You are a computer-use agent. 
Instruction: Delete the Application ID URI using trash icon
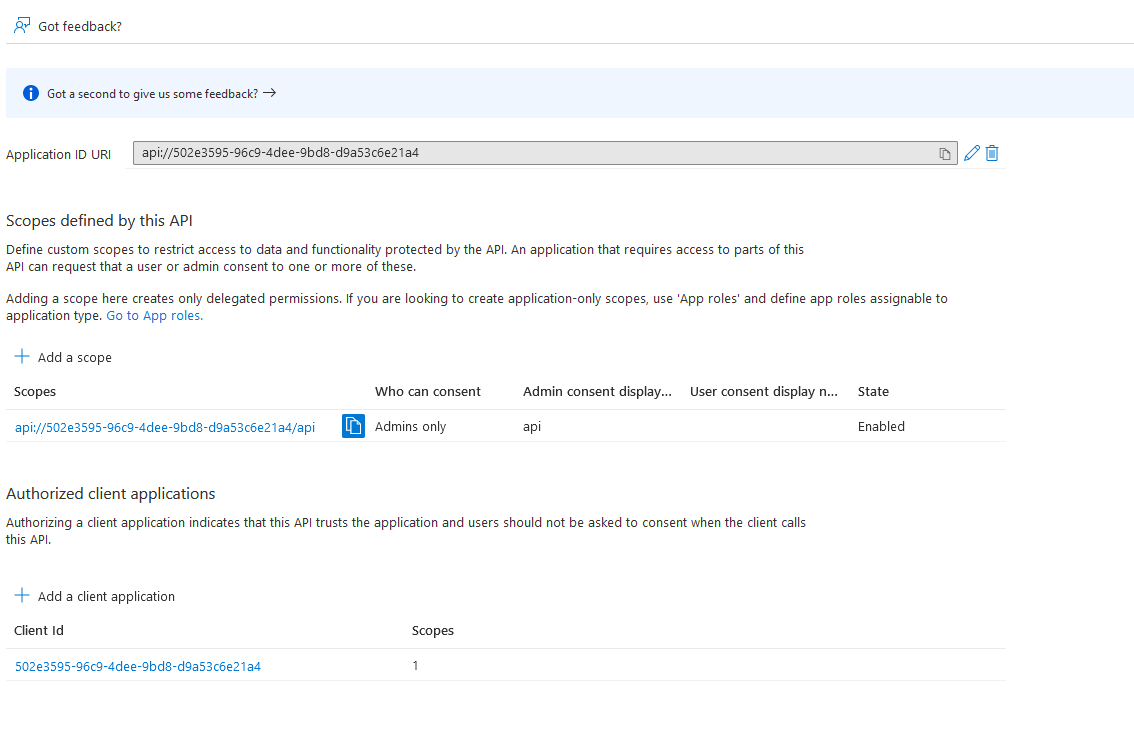pos(992,153)
